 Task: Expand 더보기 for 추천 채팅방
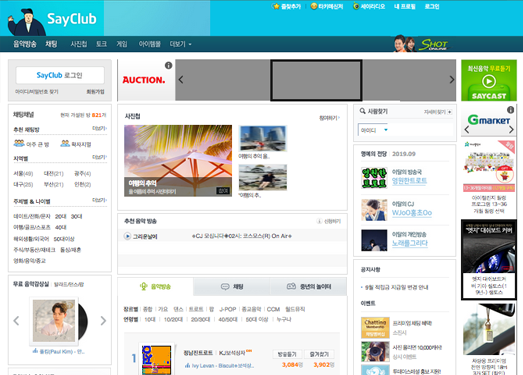[99, 128]
